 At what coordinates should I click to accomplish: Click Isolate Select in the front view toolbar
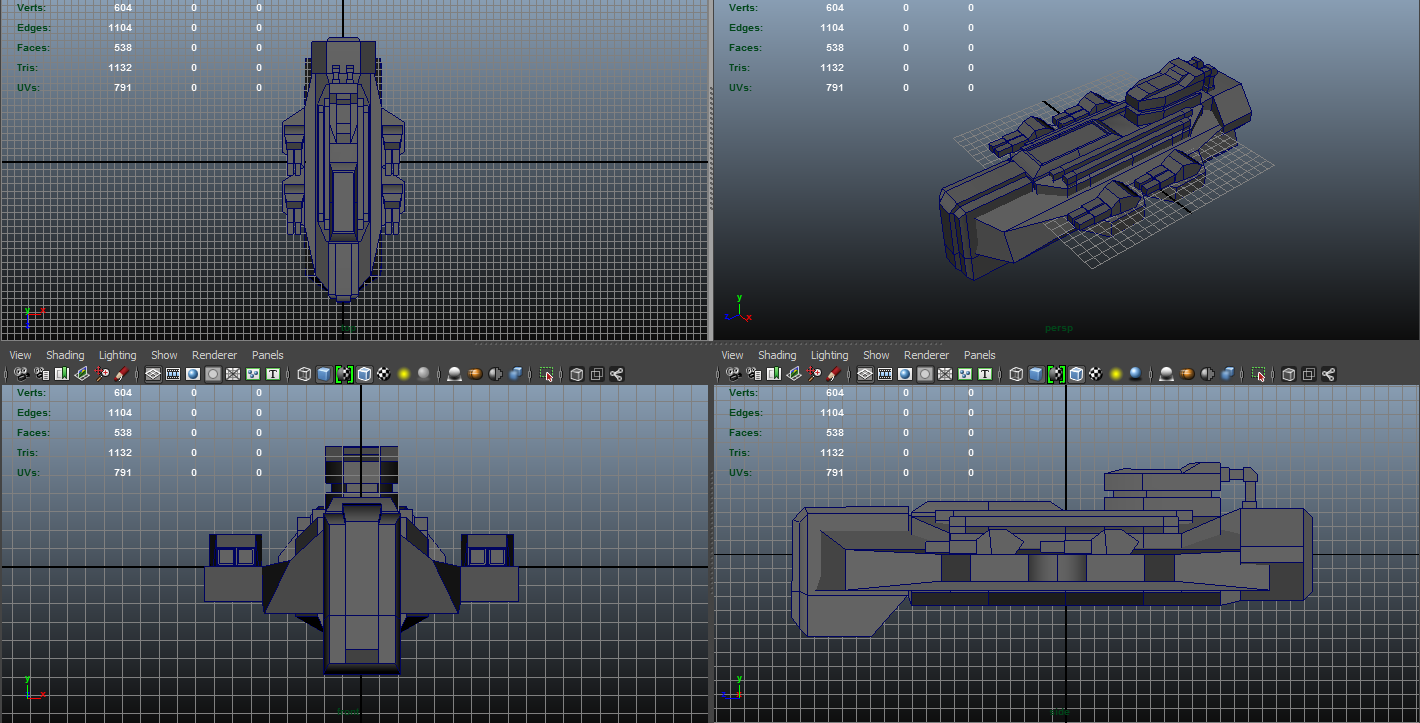[x=547, y=374]
